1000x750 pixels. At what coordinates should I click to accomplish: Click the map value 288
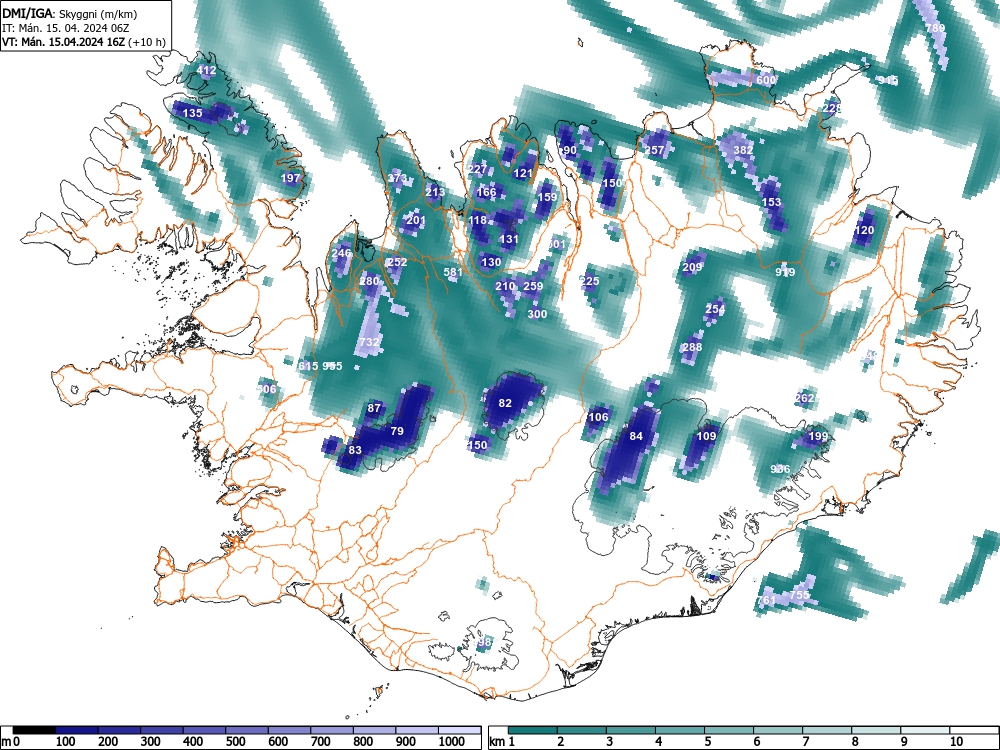click(x=692, y=347)
